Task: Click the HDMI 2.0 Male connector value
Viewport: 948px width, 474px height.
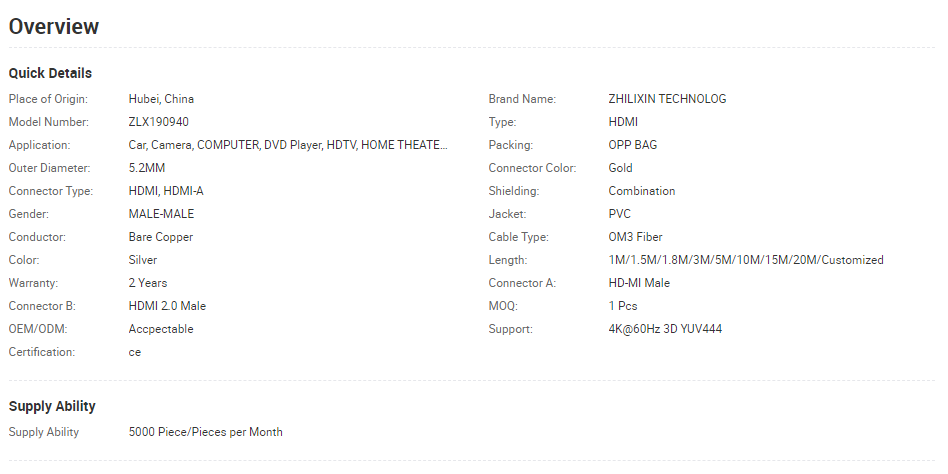Action: tap(167, 306)
